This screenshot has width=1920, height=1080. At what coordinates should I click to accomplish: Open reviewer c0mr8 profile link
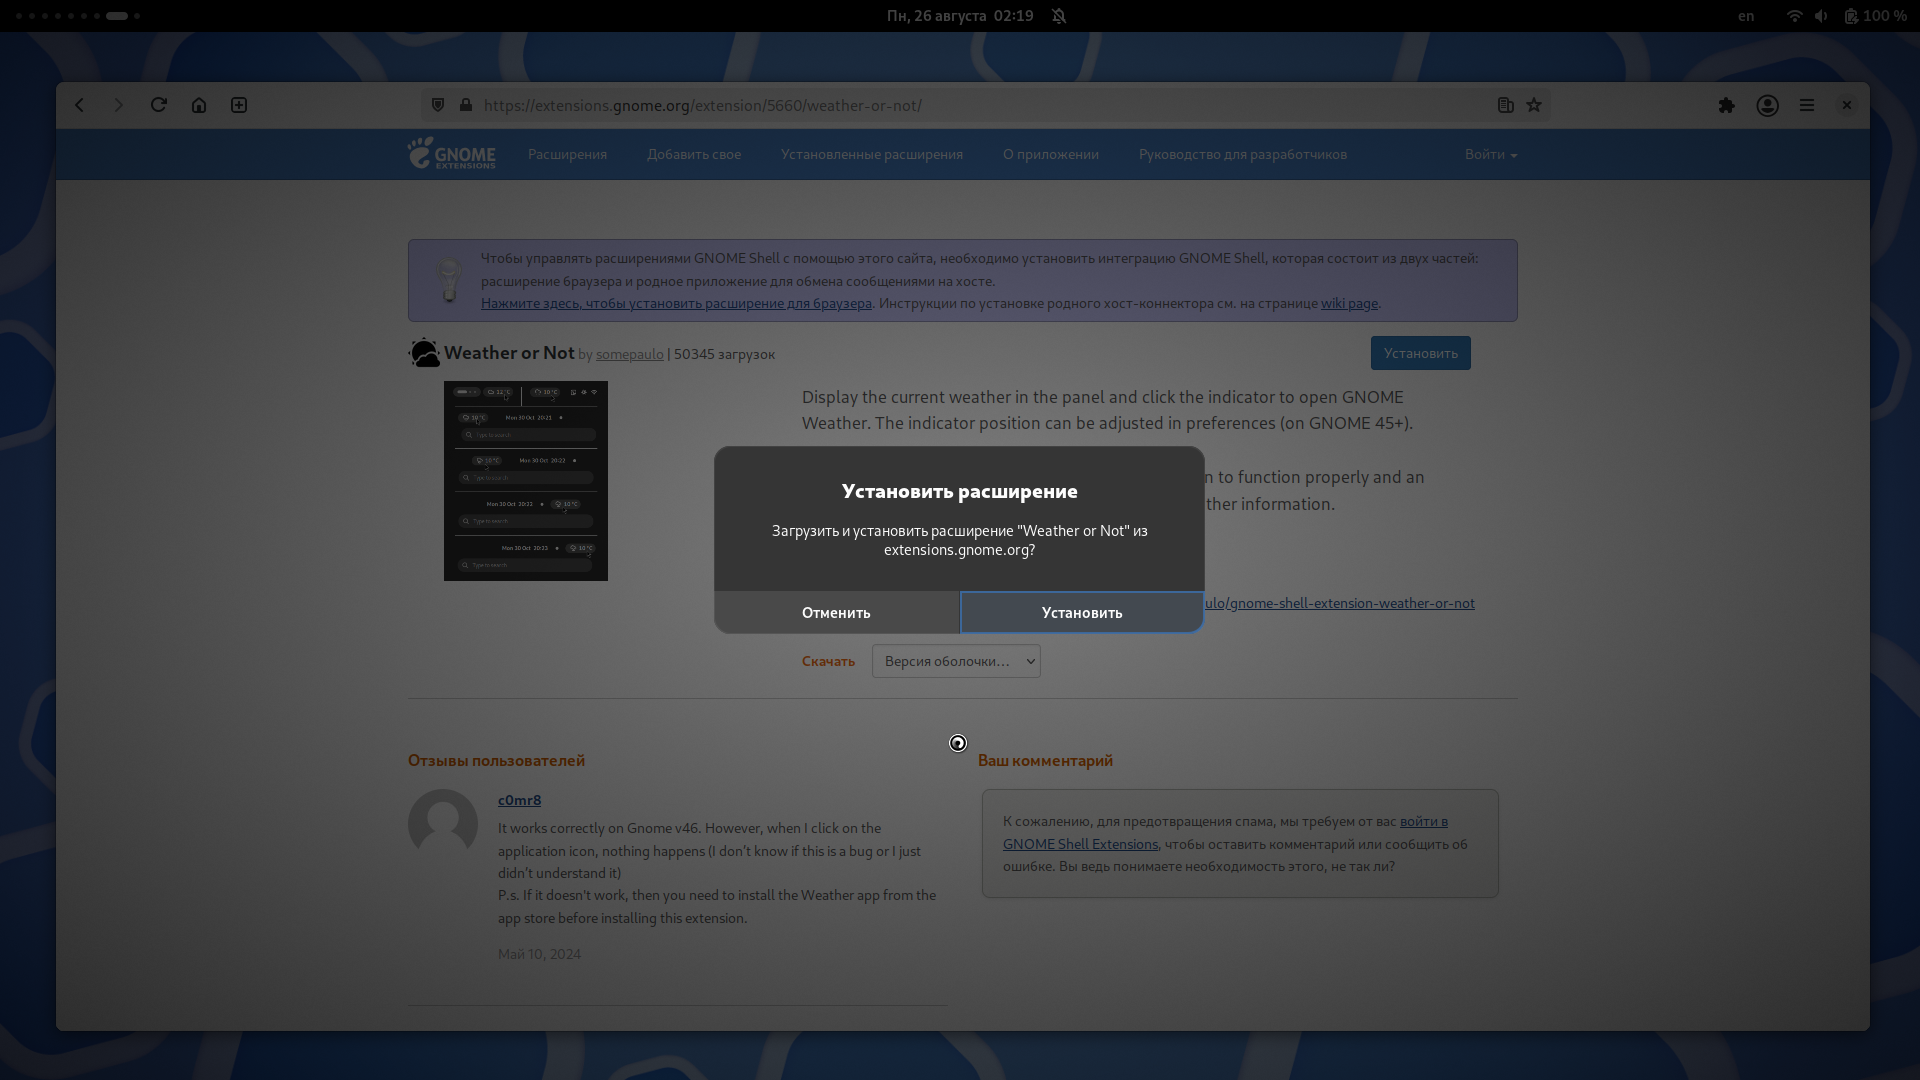pos(519,800)
